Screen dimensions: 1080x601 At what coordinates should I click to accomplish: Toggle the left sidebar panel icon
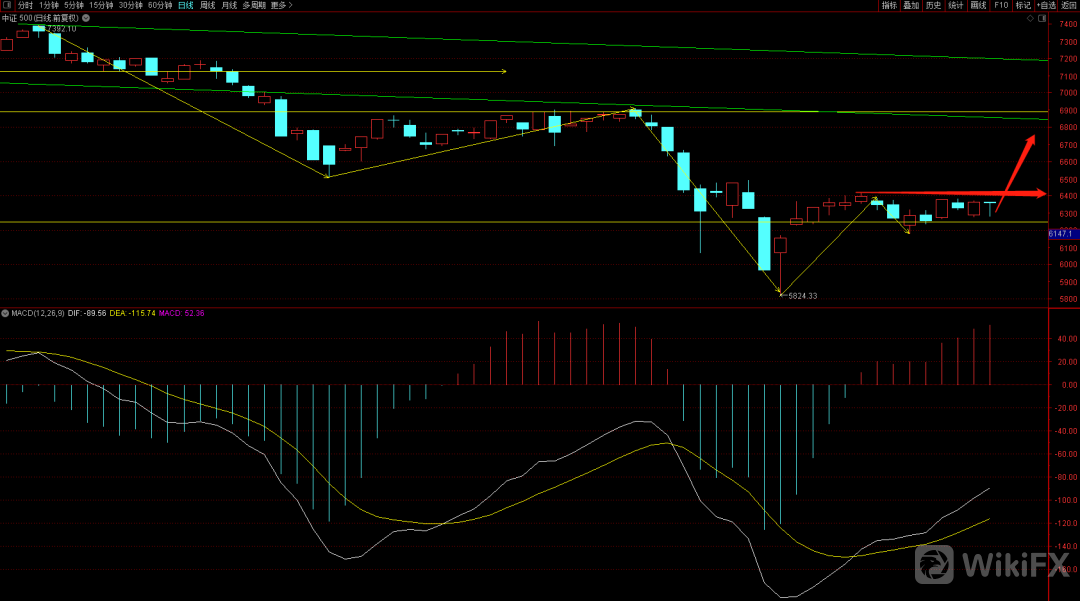coord(8,5)
